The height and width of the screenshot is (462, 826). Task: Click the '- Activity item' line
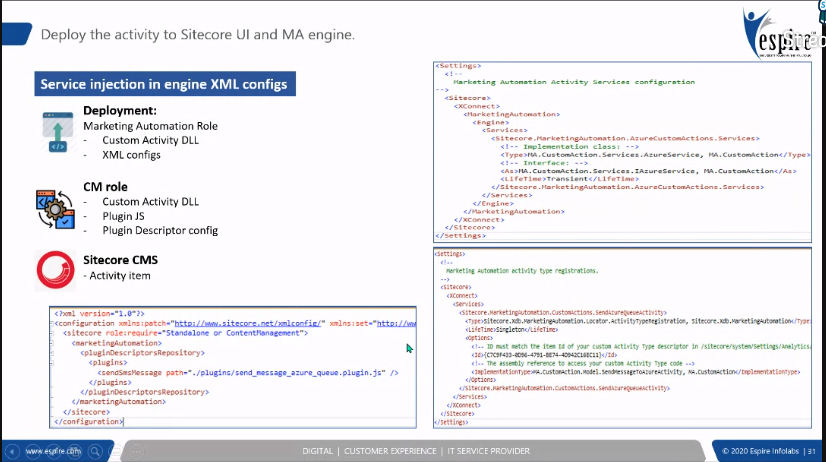tap(117, 276)
